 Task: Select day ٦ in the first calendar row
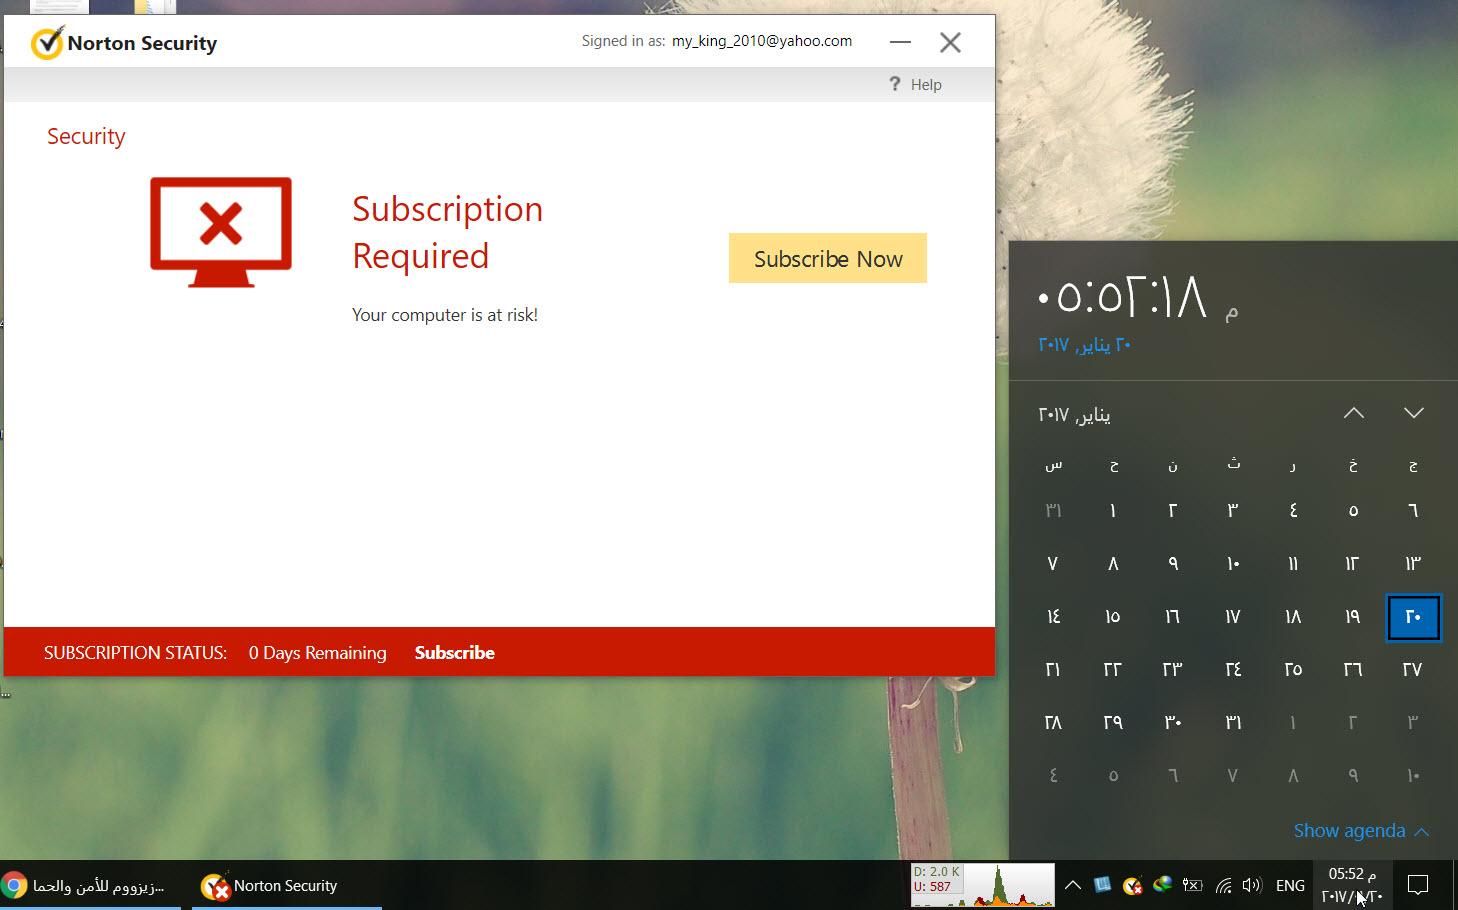coord(1413,510)
